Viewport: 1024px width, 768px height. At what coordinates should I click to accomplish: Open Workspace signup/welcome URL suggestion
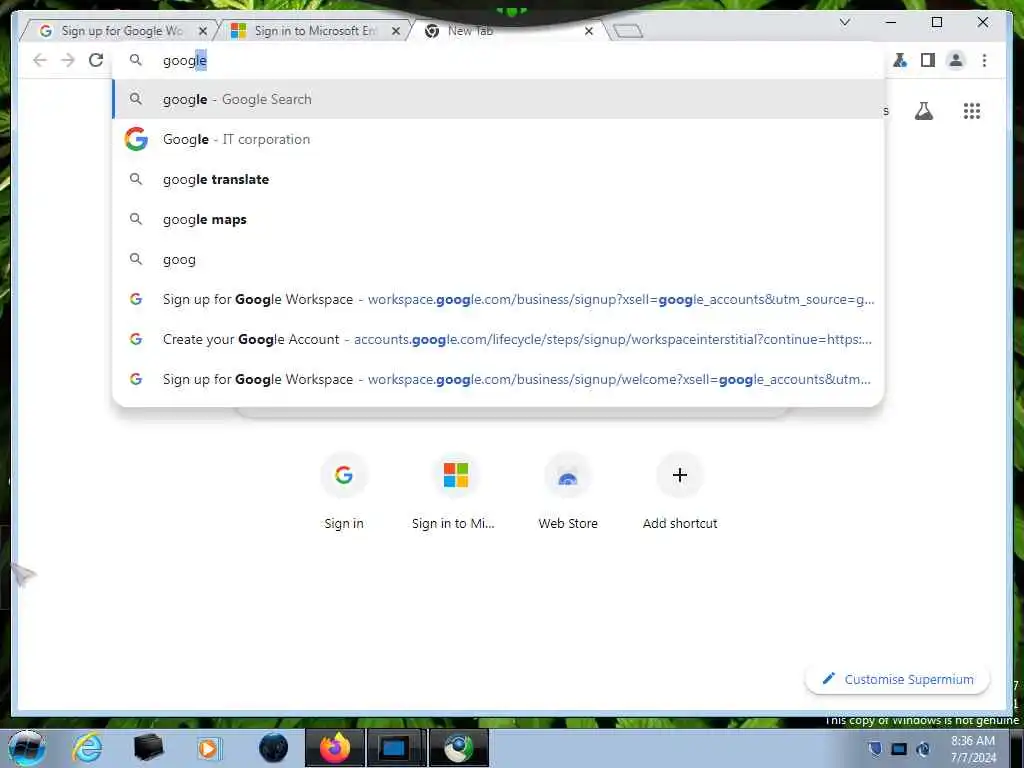point(498,379)
